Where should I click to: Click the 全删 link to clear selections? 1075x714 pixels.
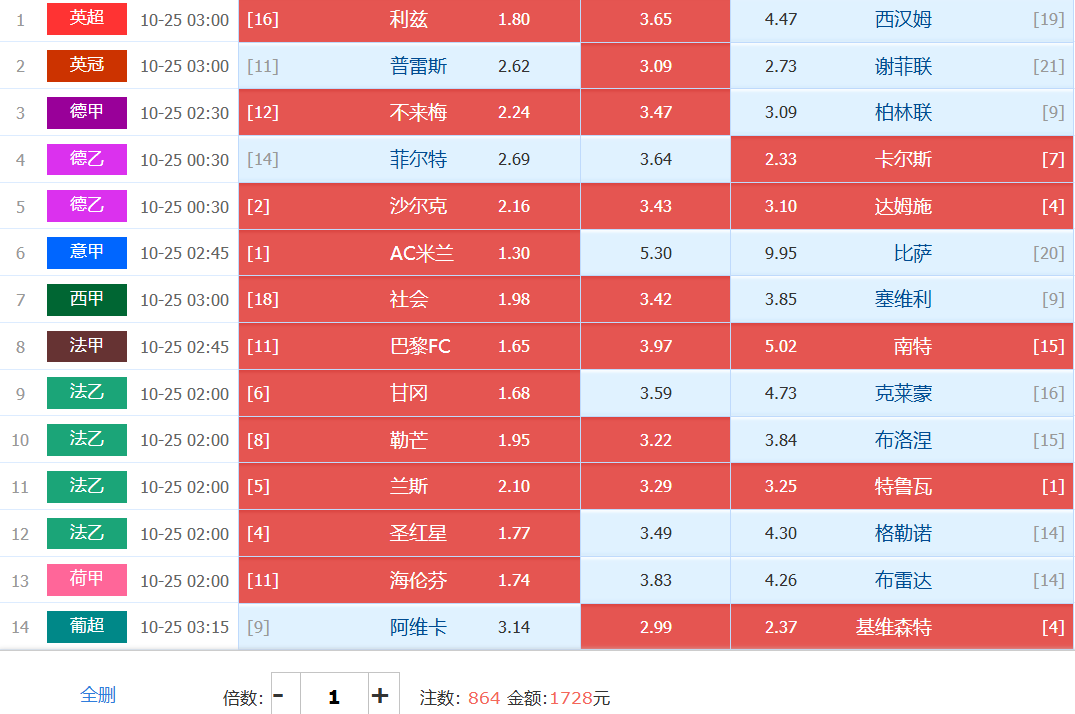(x=98, y=695)
